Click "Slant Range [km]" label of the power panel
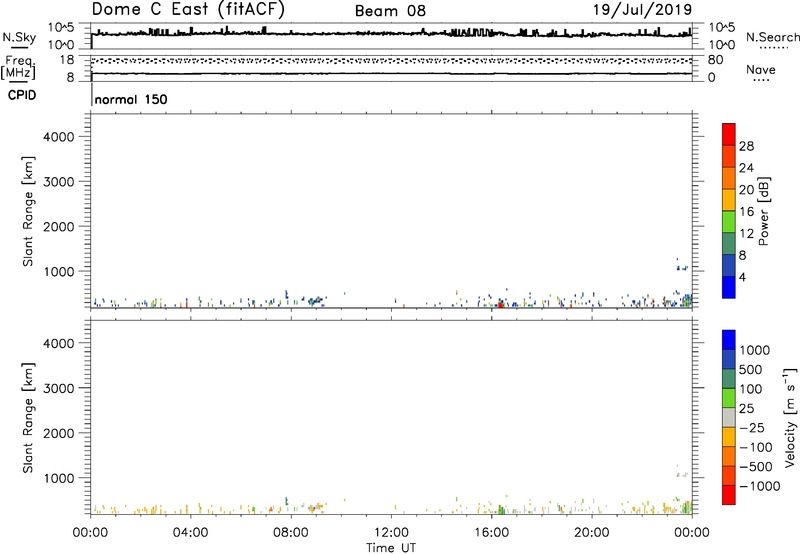800x554 pixels. [28, 211]
